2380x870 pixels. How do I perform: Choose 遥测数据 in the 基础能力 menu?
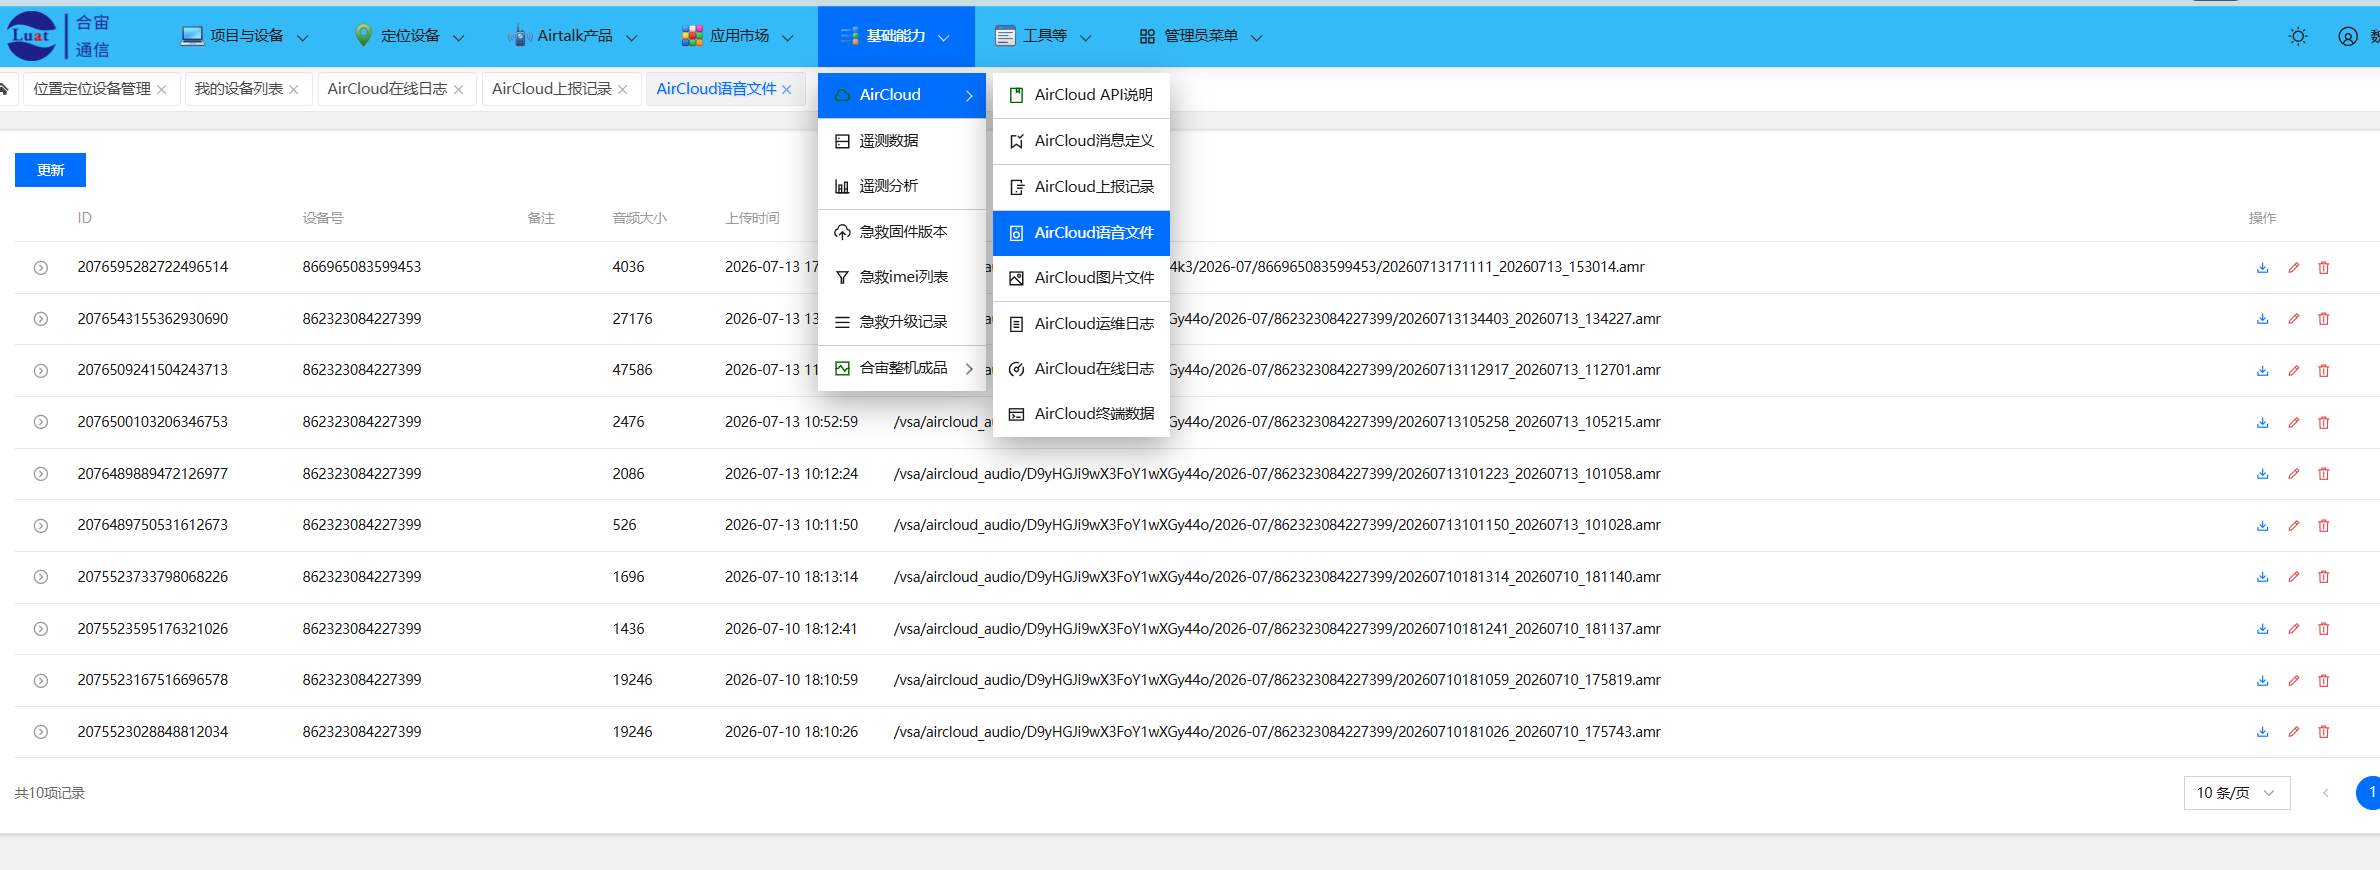click(x=902, y=141)
